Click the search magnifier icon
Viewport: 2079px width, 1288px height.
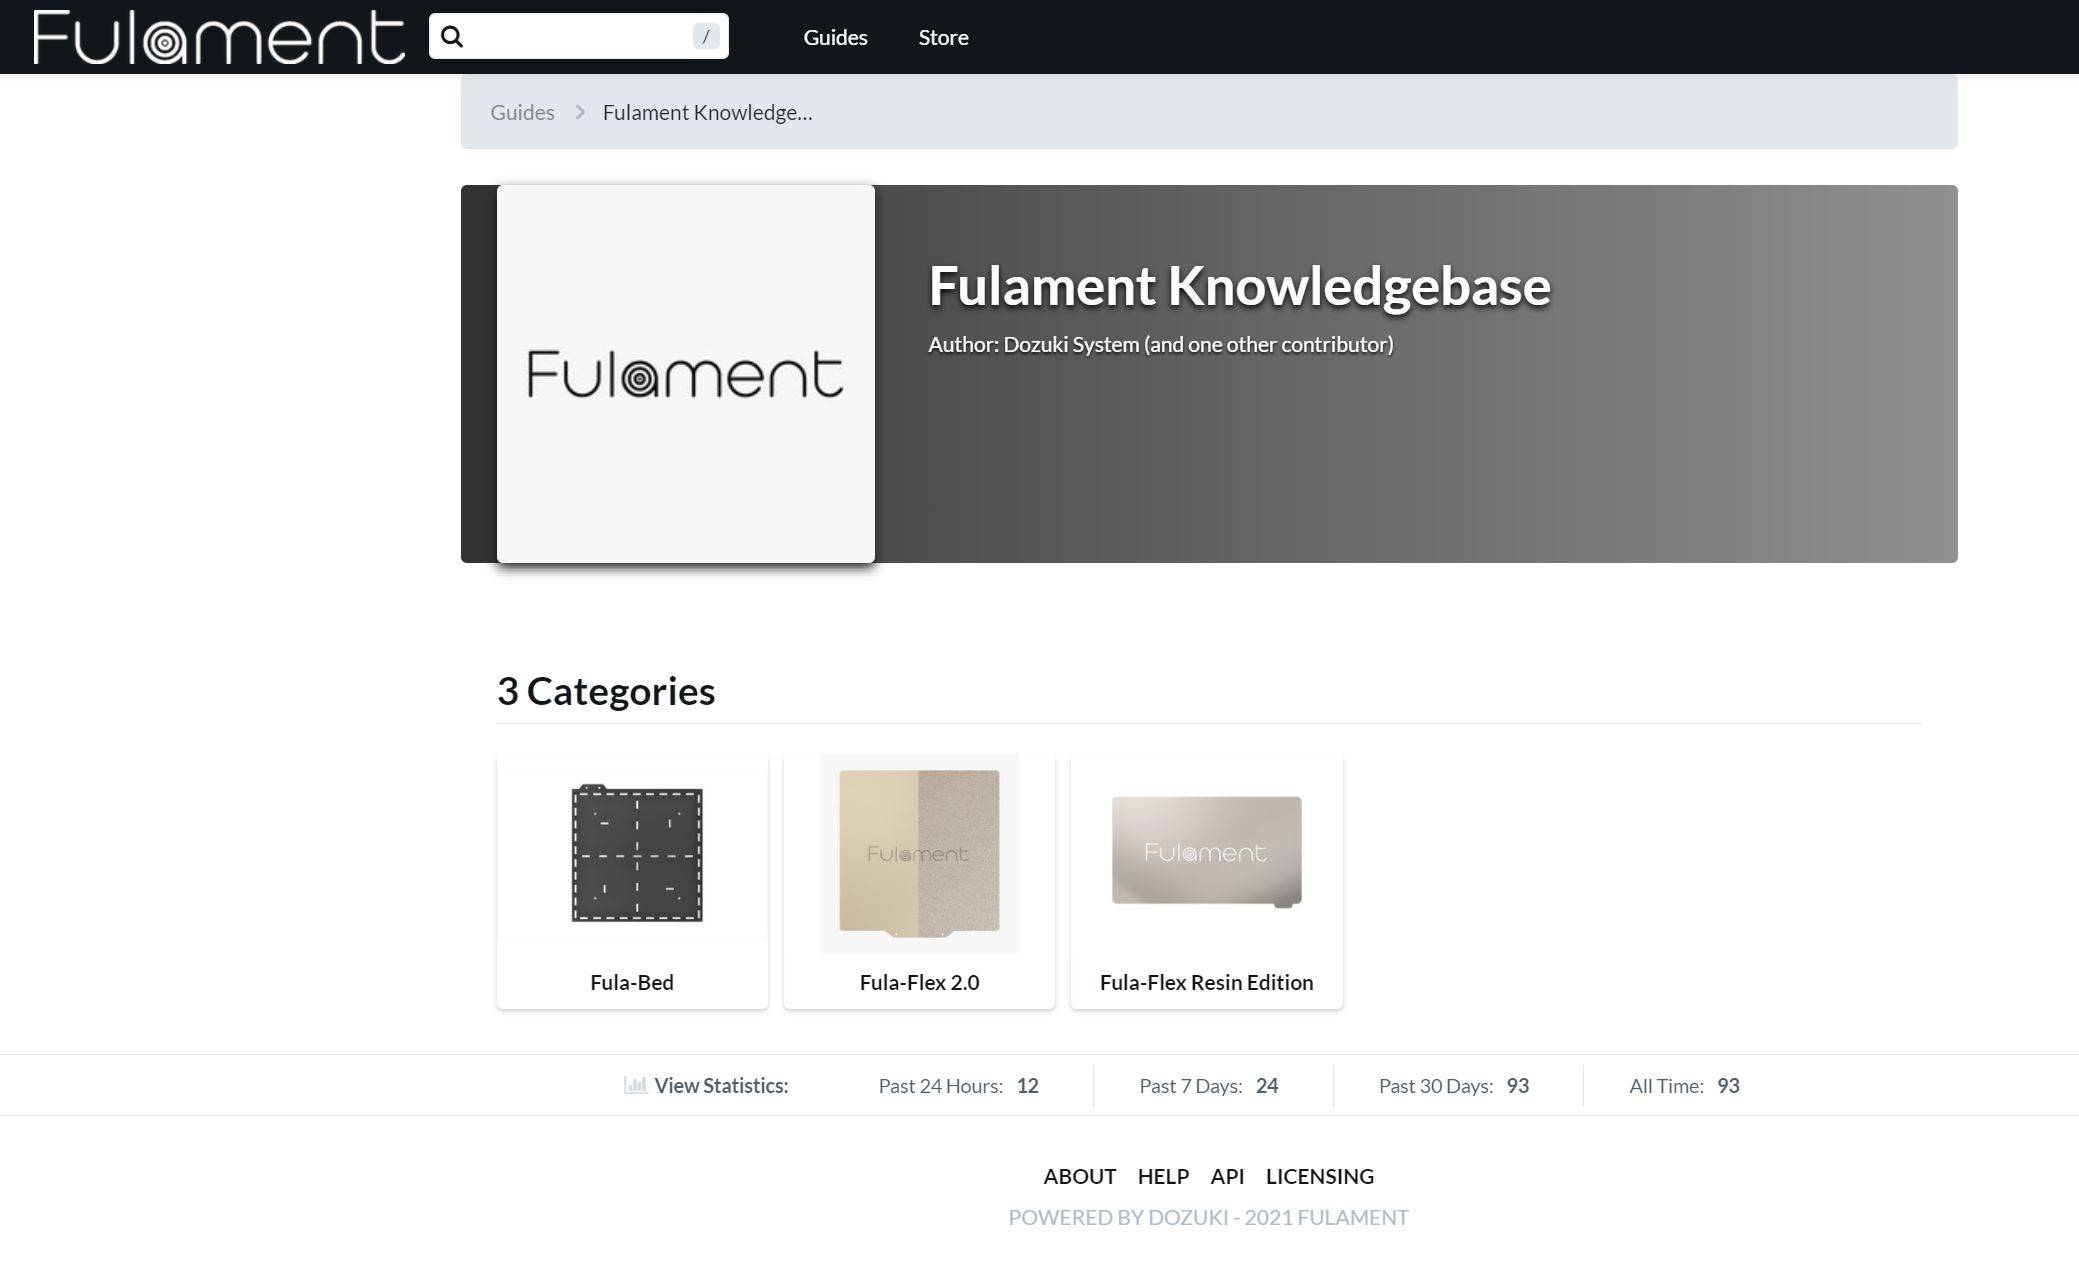pyautogui.click(x=452, y=37)
